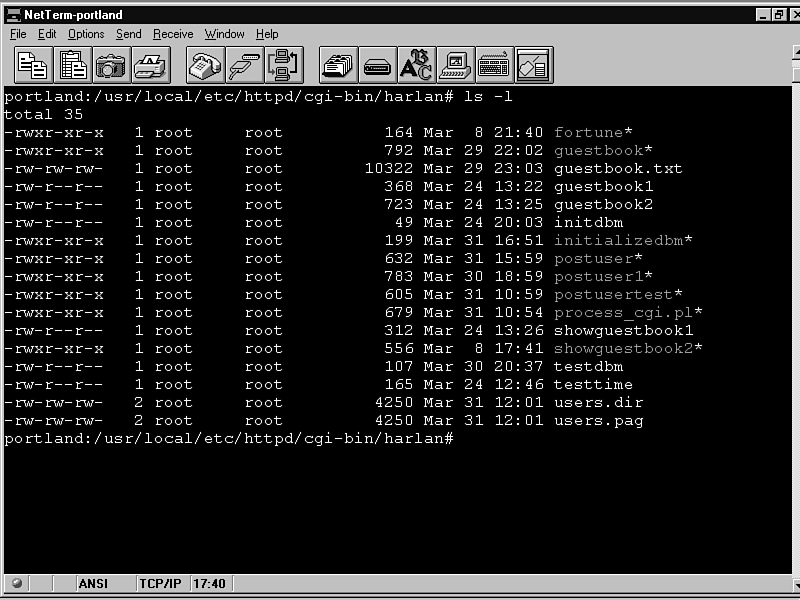Click the camera screen capture icon

(111, 66)
